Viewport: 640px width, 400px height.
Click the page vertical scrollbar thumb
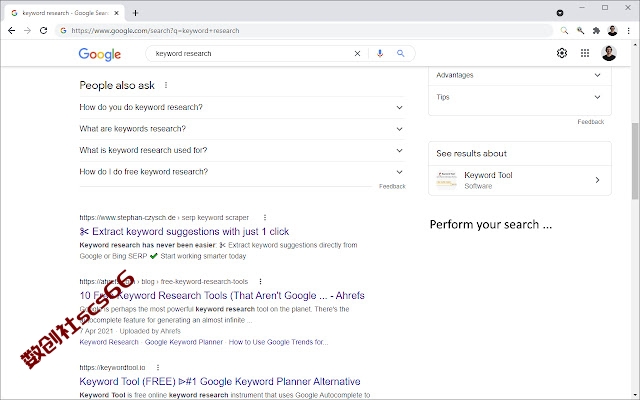(636, 161)
